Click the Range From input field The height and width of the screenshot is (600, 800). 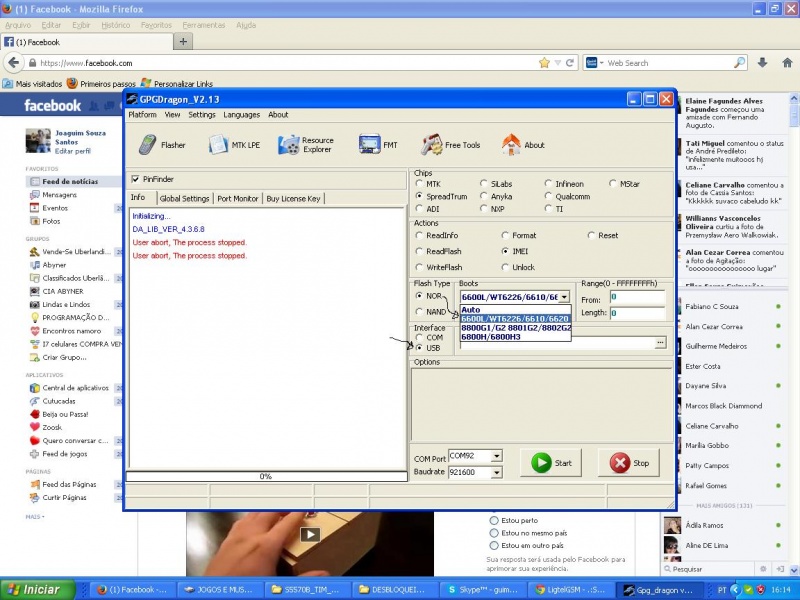point(637,297)
